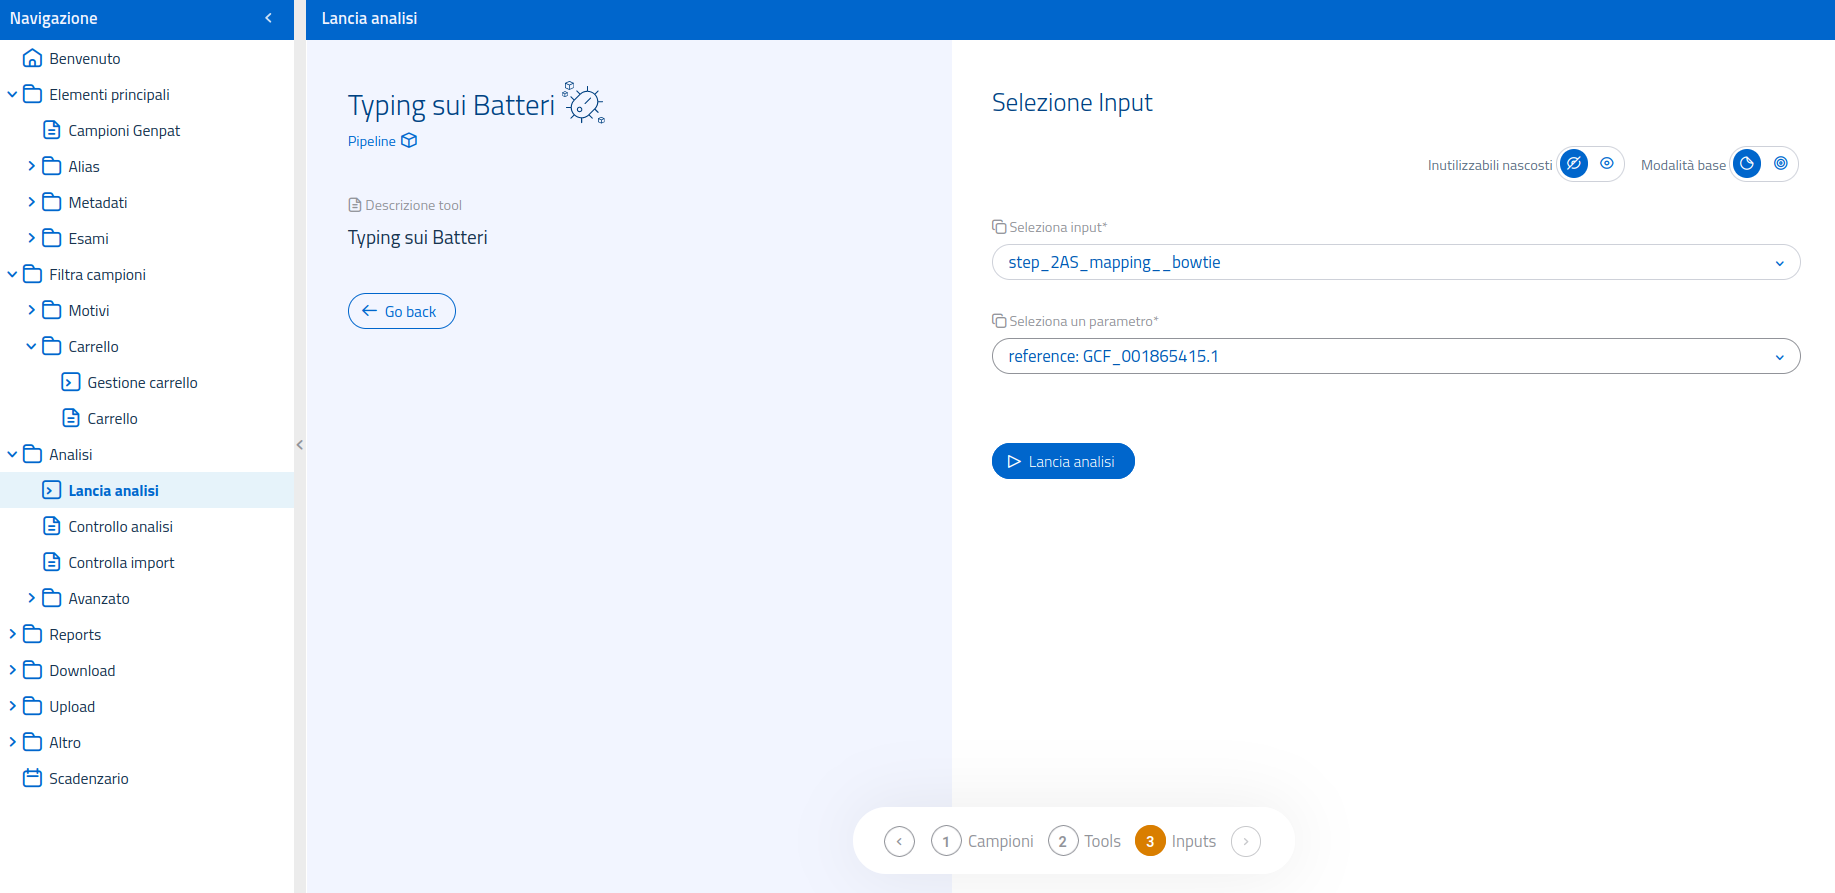Image resolution: width=1835 pixels, height=893 pixels.
Task: Click the bacteria icon beside Typing sui Batteri
Action: [x=584, y=103]
